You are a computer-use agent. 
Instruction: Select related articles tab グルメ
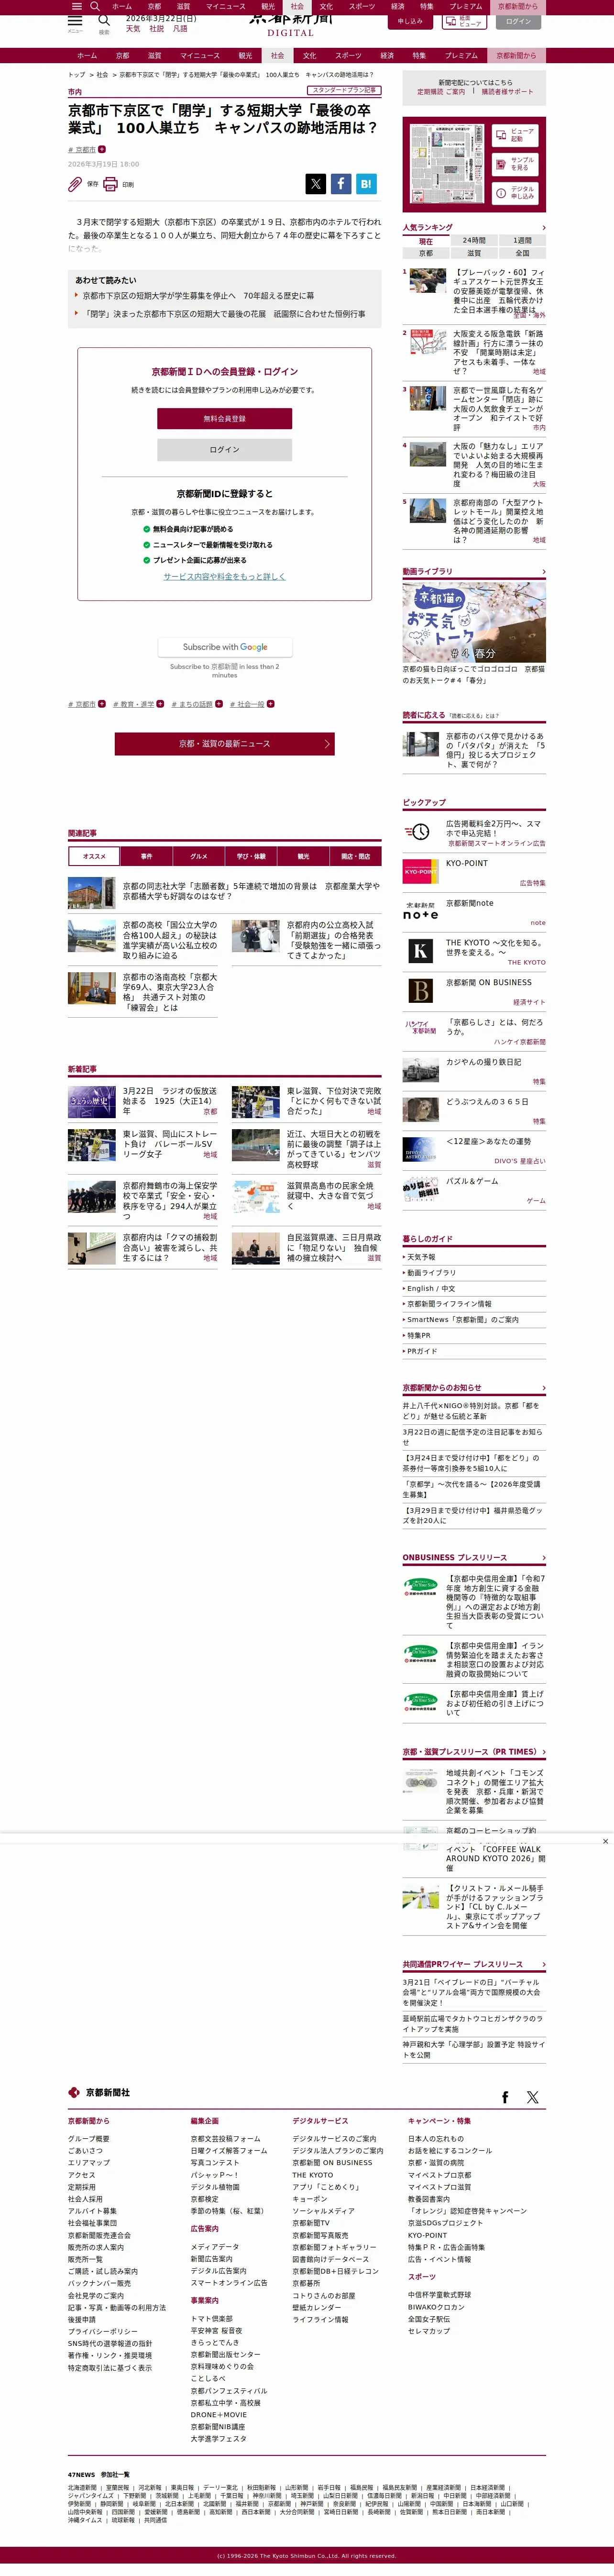pos(199,856)
